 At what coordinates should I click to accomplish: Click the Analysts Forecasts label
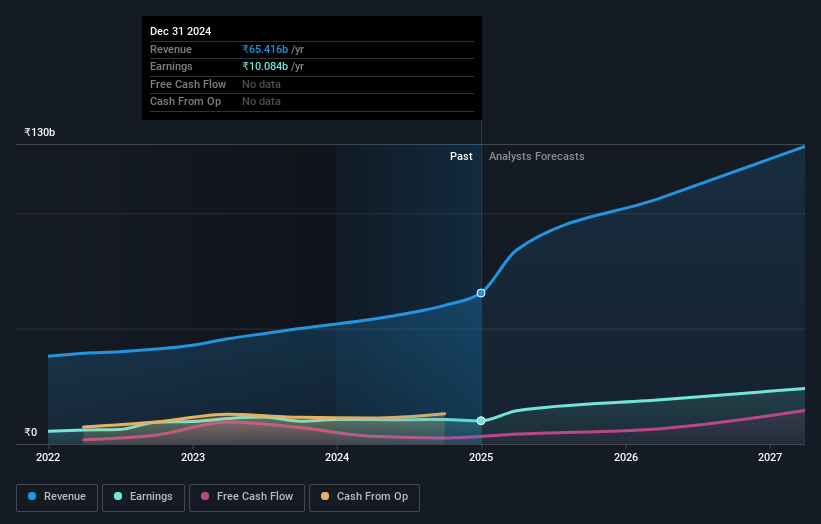pos(537,157)
